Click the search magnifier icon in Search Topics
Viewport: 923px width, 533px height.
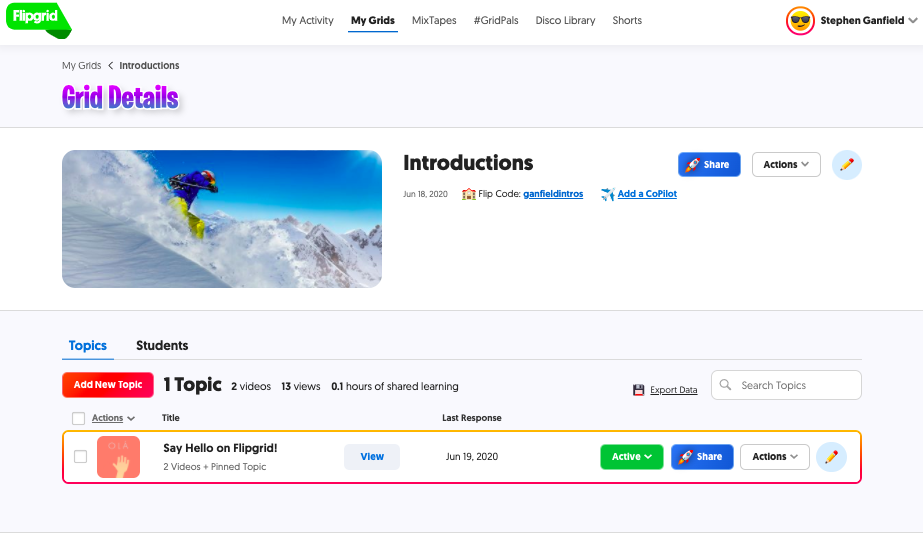[x=726, y=385]
